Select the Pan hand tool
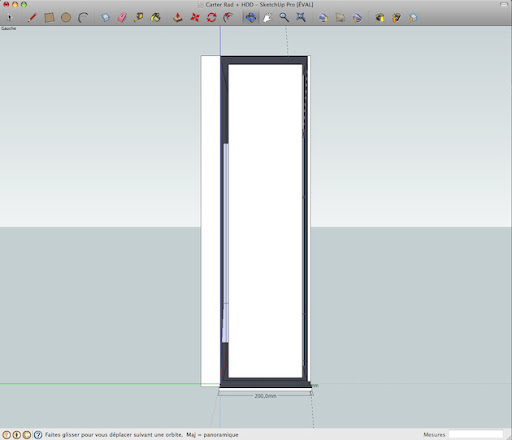Viewport: 512px width, 440px height. (267, 17)
